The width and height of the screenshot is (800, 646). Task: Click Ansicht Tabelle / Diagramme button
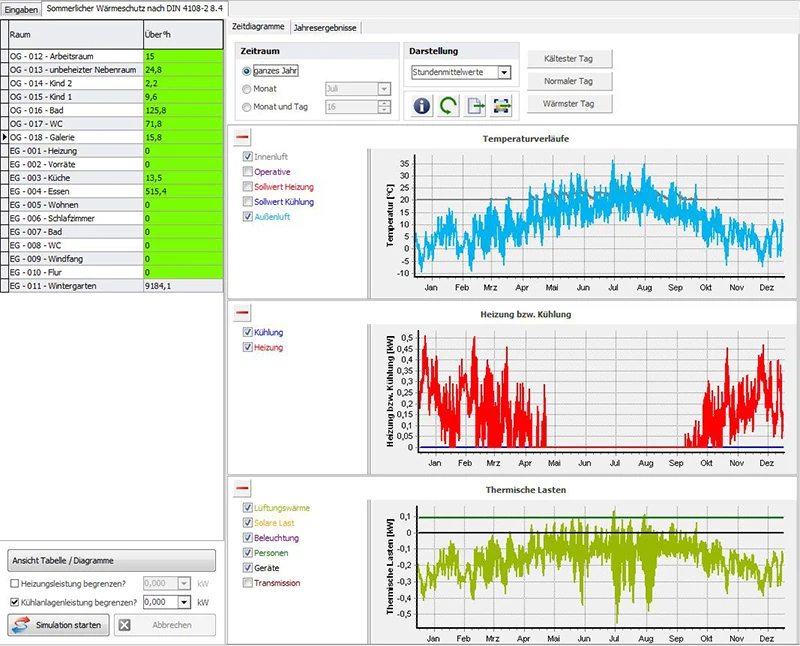[111, 560]
